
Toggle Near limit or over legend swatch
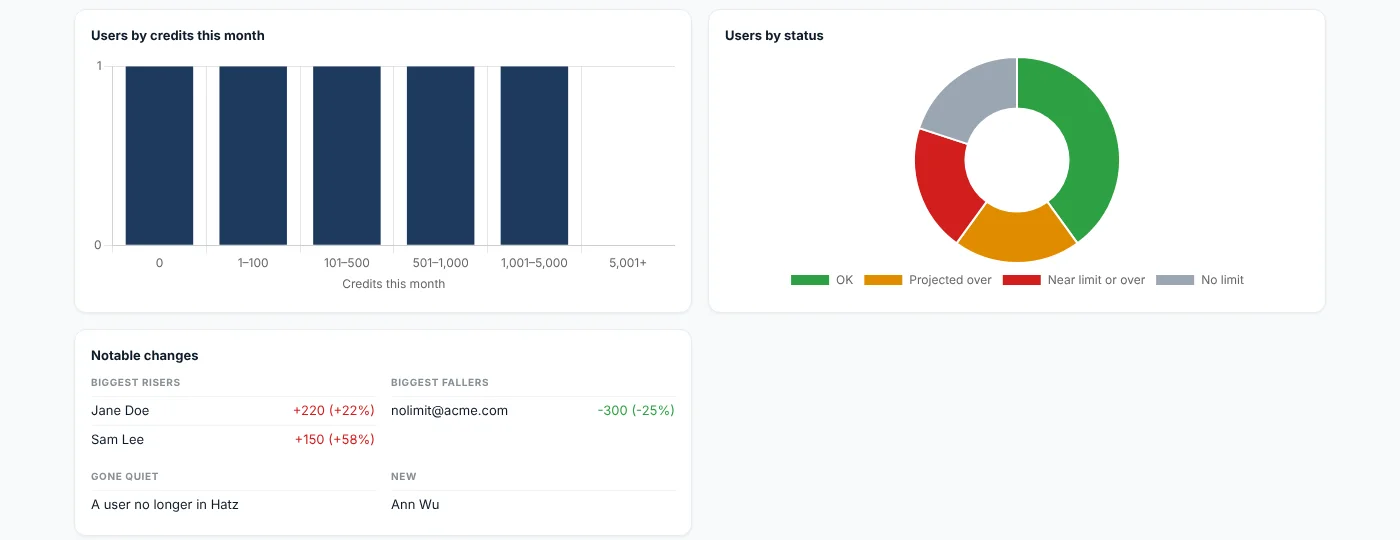pos(1022,280)
